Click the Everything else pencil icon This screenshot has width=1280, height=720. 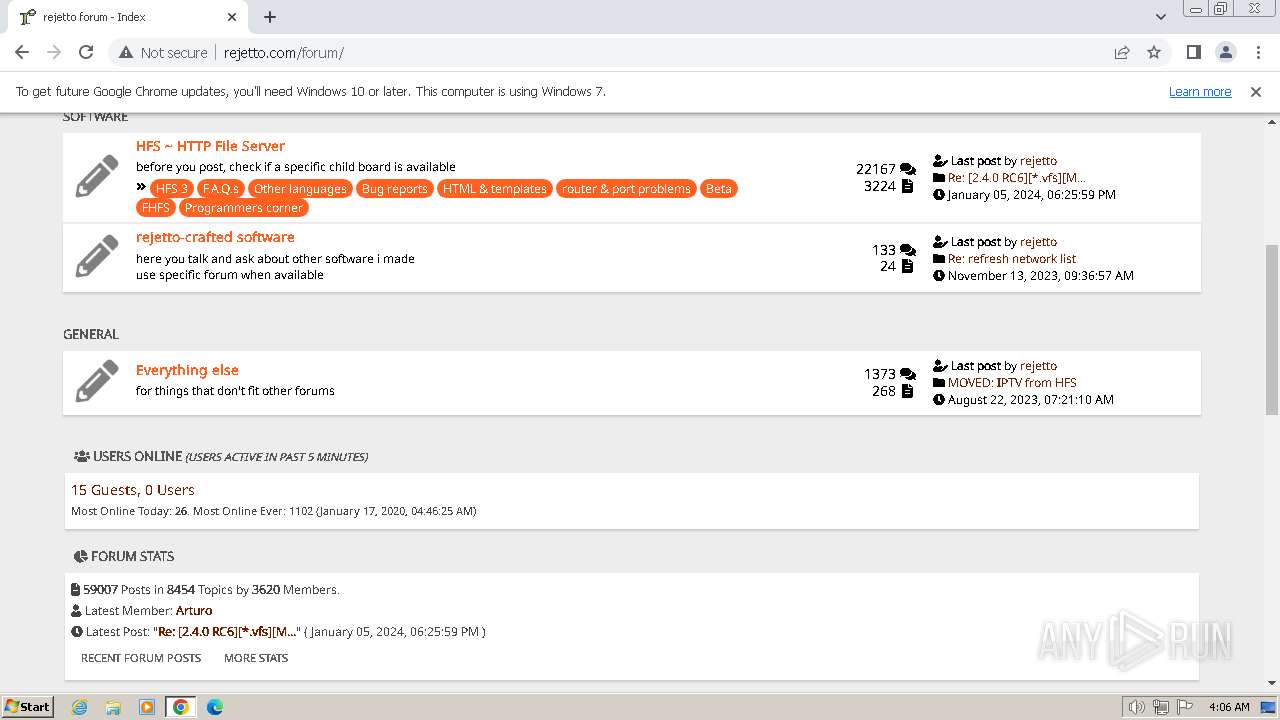pos(97,382)
